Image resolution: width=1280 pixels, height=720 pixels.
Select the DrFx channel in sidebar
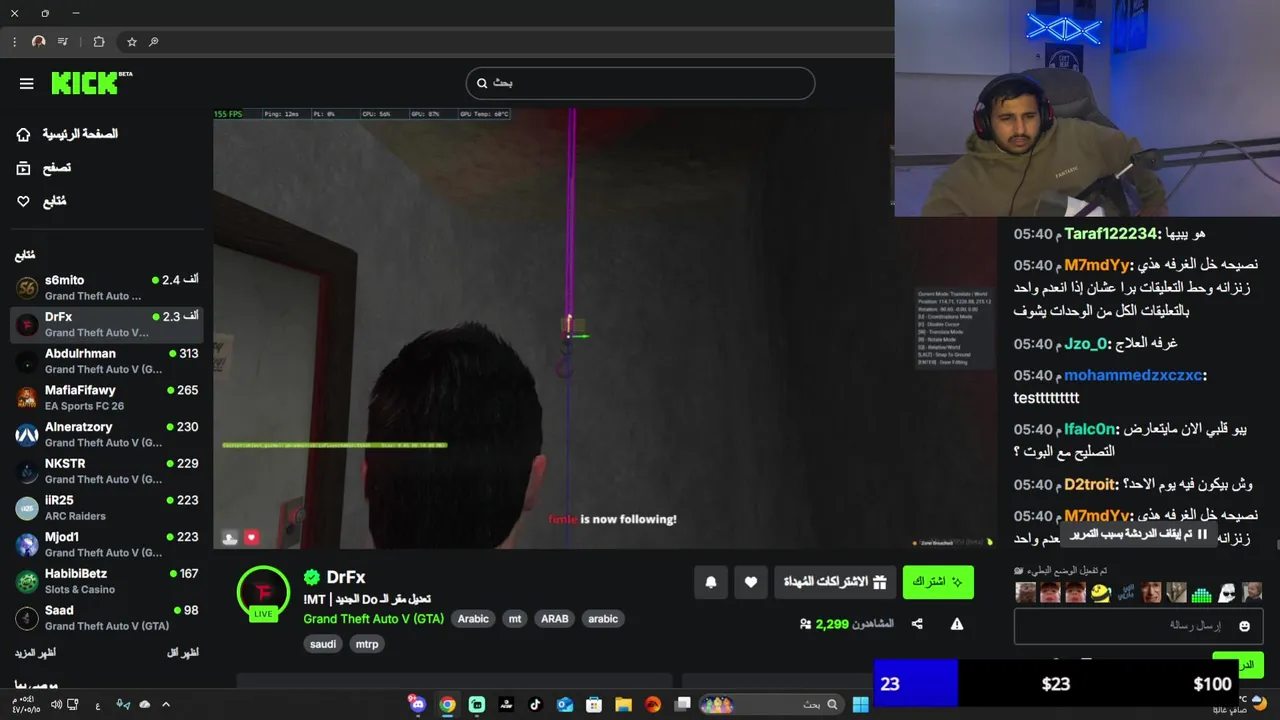pos(107,324)
